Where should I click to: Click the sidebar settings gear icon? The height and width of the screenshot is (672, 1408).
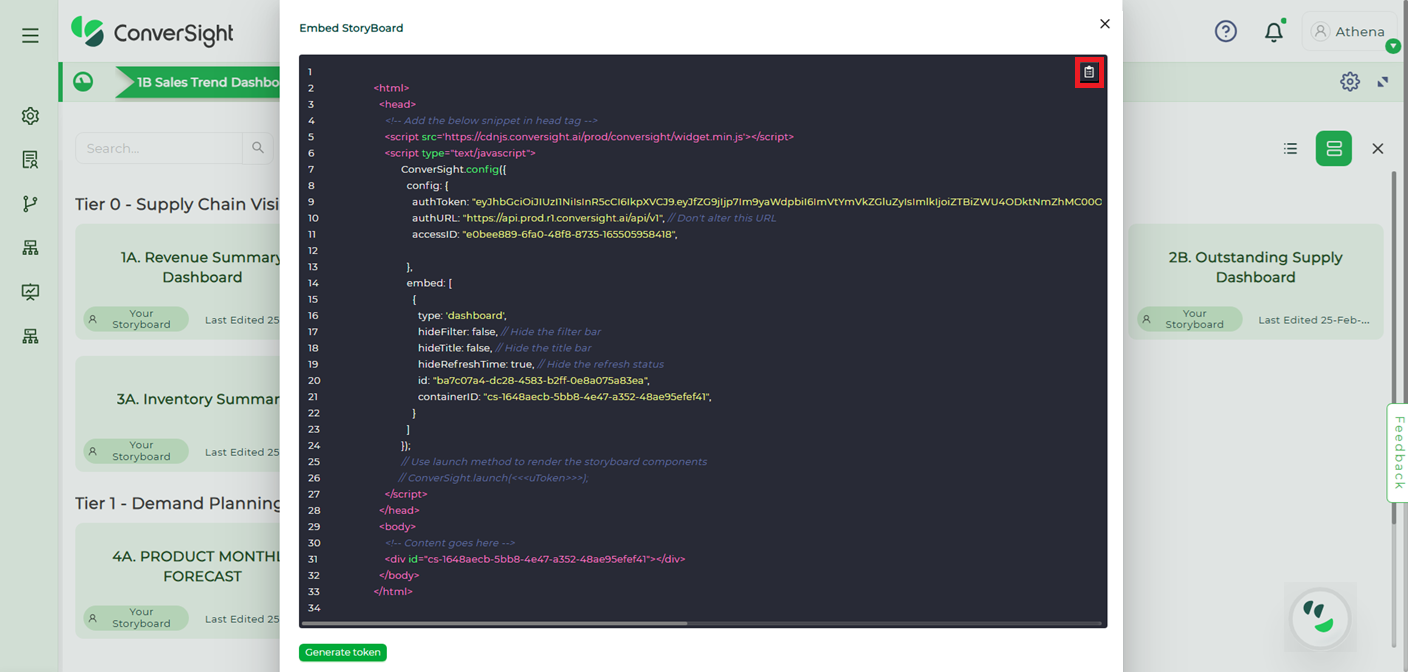click(30, 116)
